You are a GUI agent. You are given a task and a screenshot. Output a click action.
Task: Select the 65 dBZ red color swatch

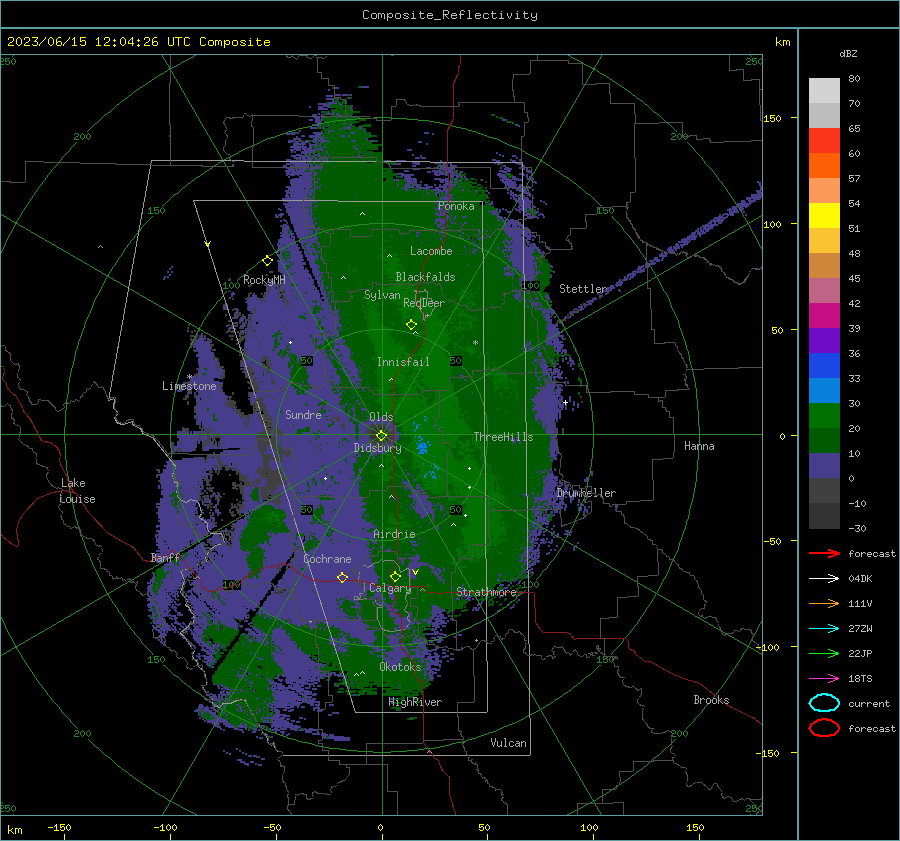tap(824, 140)
